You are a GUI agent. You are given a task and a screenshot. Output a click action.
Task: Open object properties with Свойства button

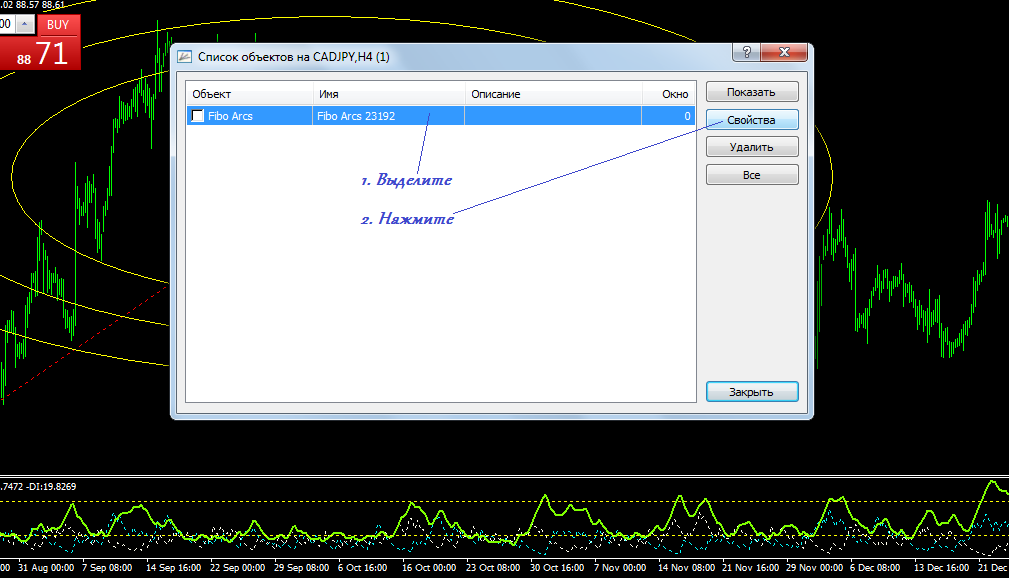coord(752,120)
